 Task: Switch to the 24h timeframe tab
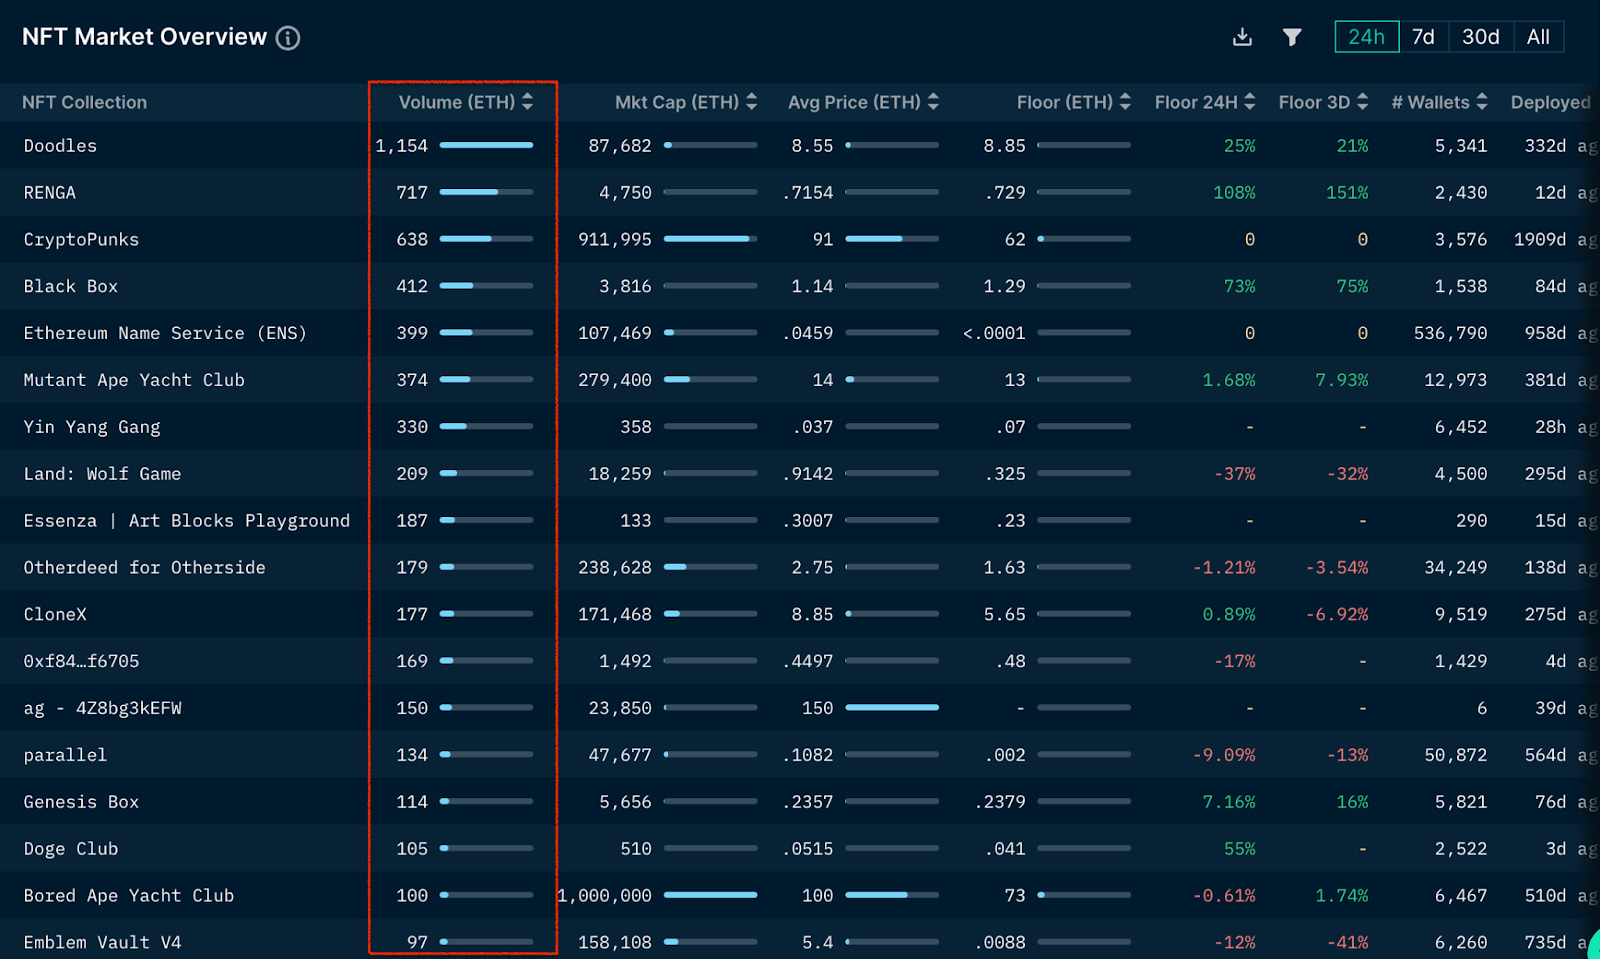[1366, 37]
